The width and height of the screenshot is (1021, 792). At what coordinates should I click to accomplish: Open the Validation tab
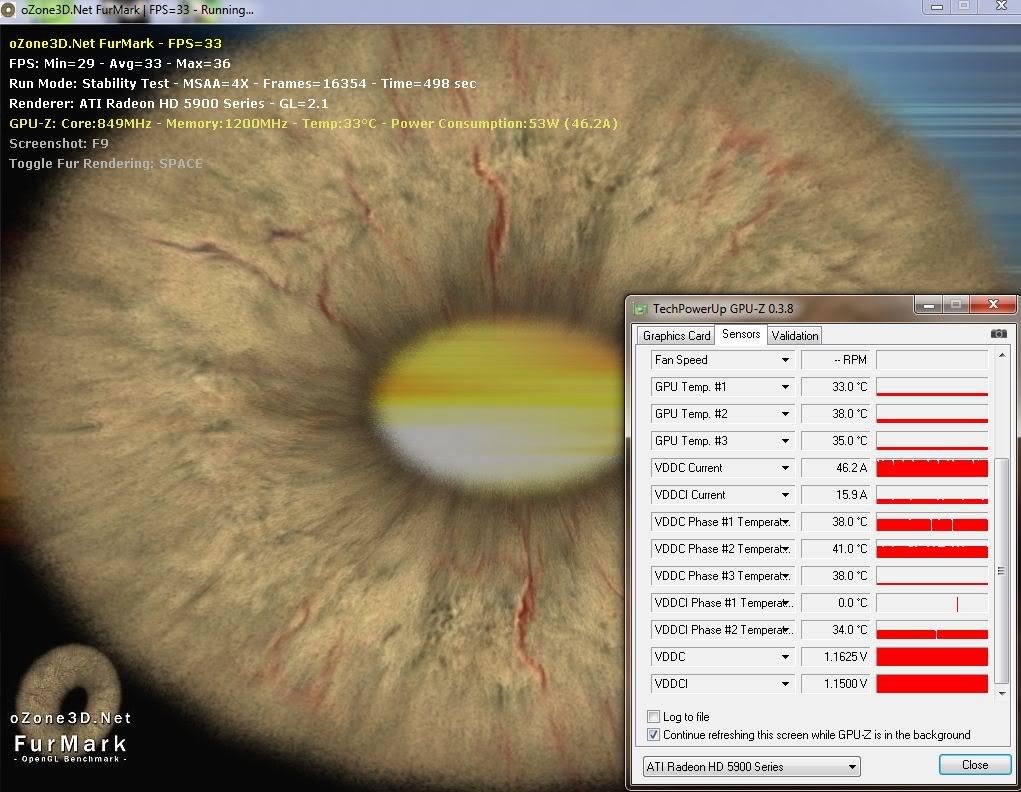tap(794, 335)
